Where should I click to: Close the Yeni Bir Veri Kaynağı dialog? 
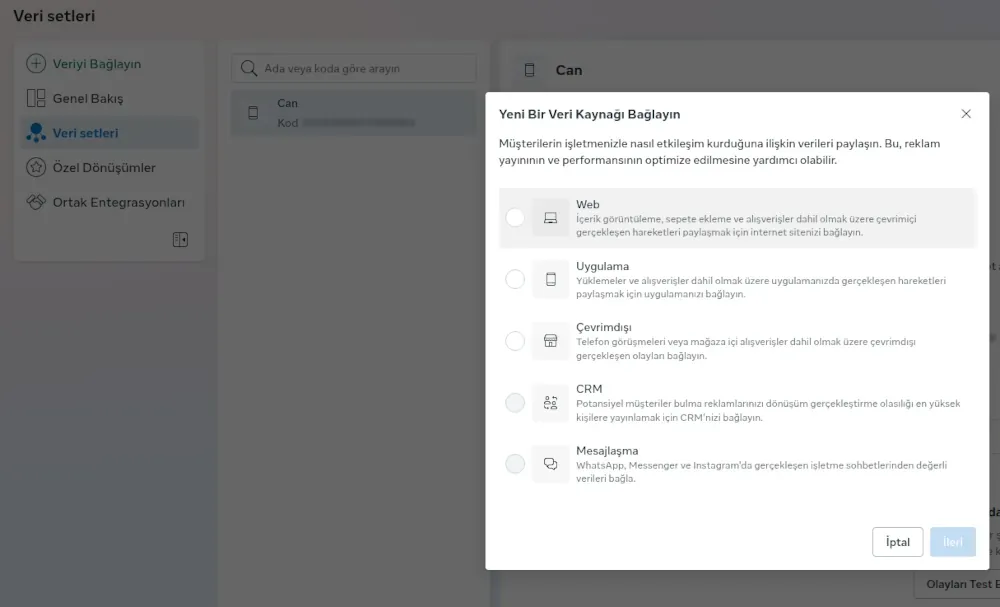click(x=966, y=114)
